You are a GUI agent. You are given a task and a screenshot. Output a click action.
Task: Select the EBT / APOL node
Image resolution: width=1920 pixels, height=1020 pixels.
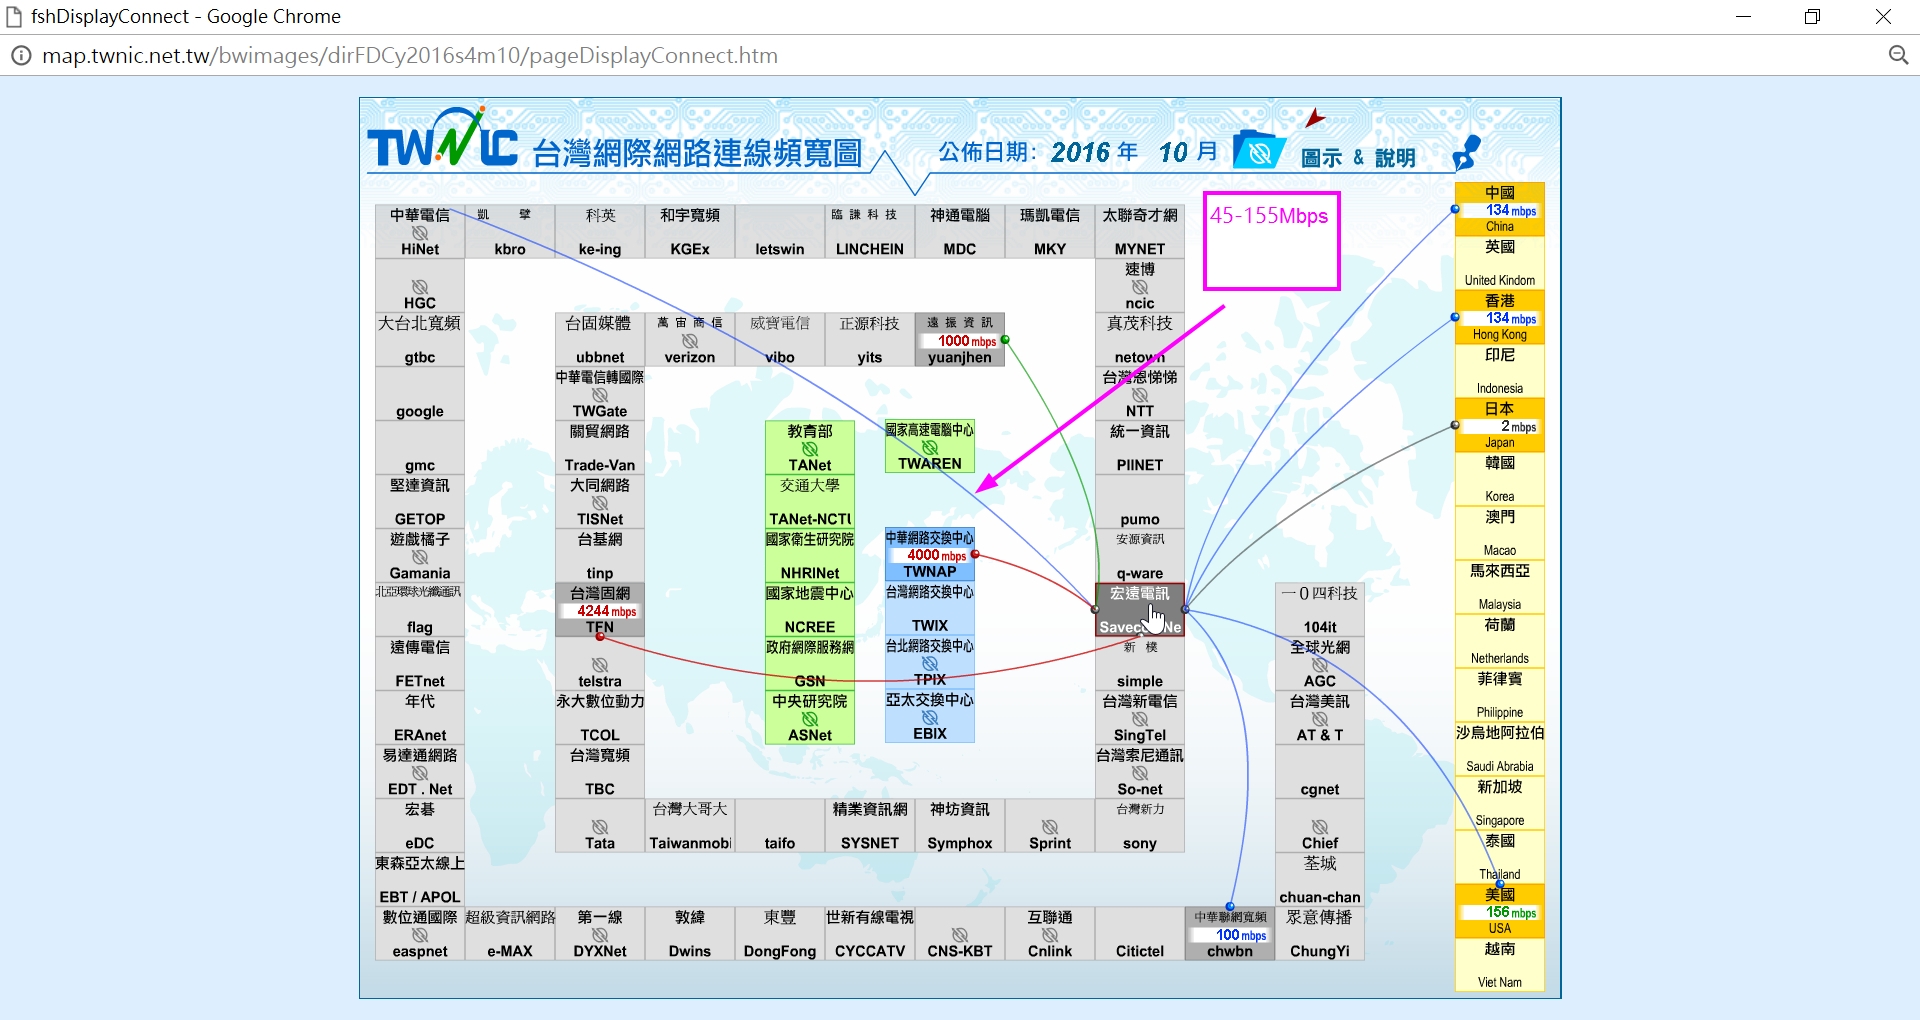420,880
